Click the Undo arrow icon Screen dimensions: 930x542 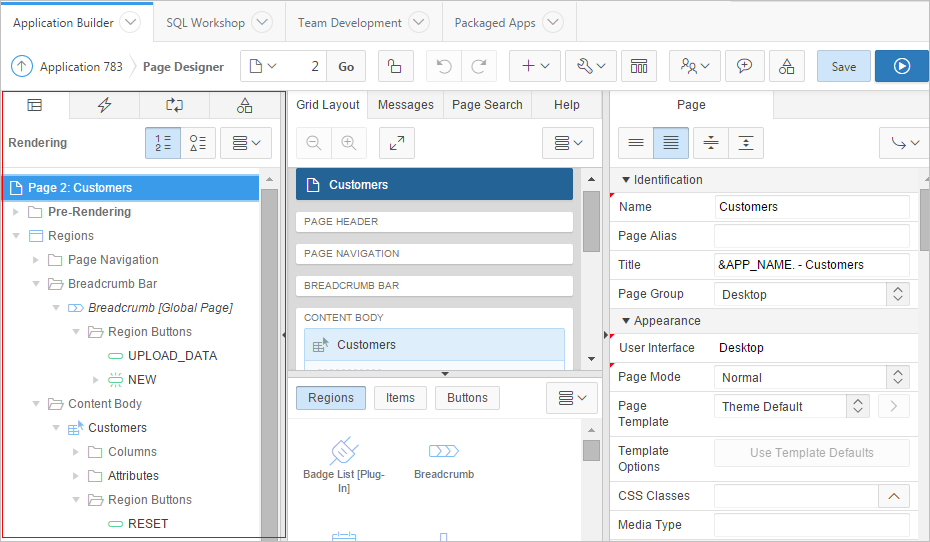444,66
